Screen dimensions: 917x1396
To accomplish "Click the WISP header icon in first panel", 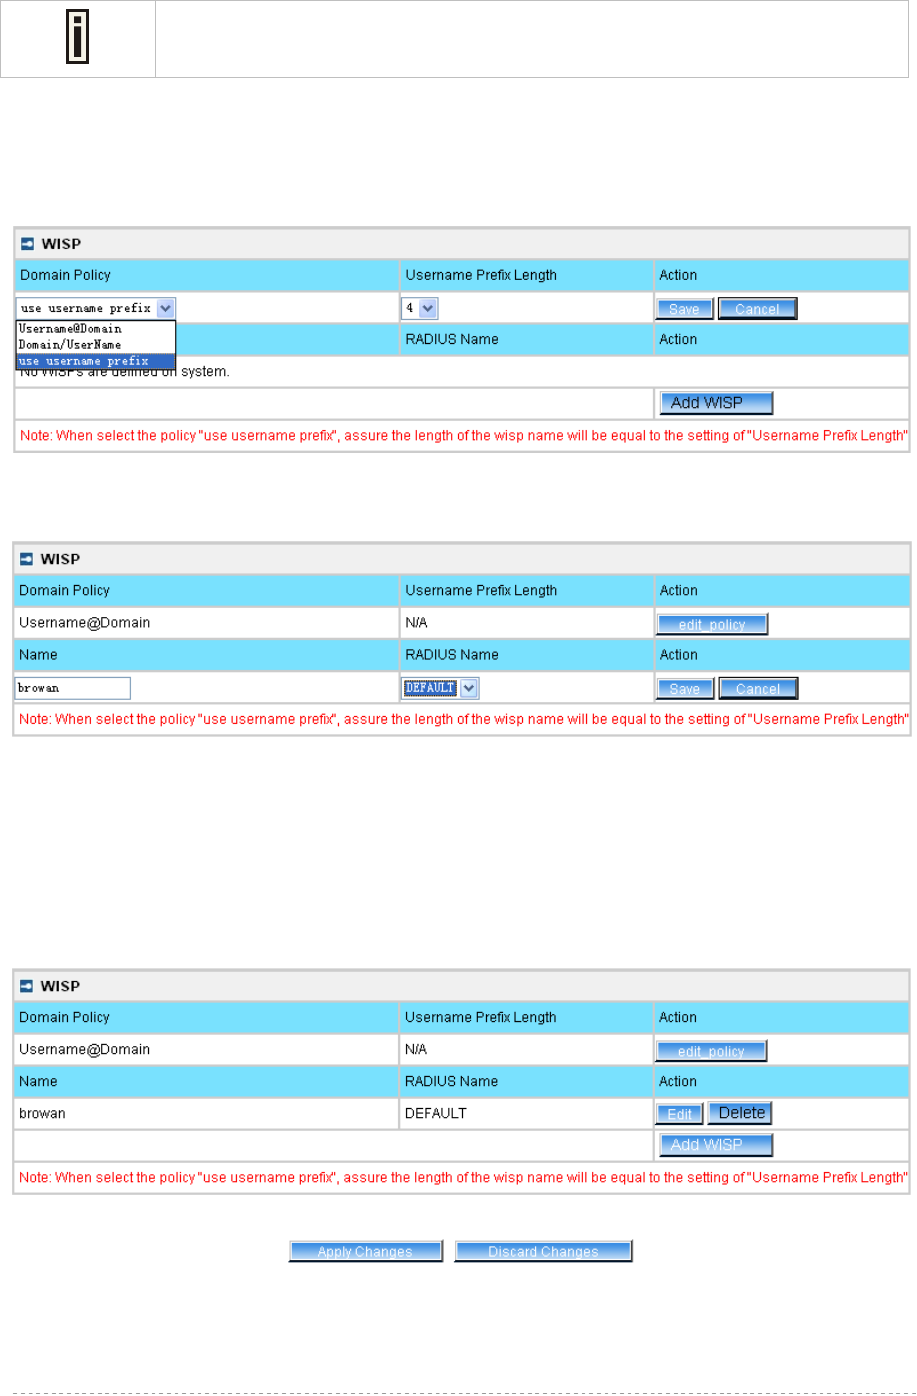I will 28,244.
